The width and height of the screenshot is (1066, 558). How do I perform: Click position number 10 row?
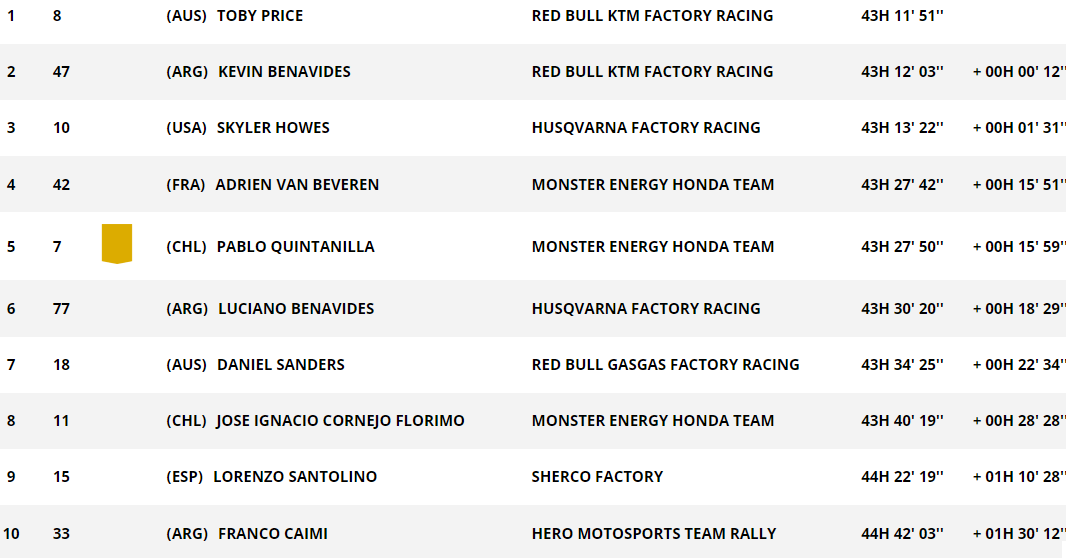[x=533, y=534]
